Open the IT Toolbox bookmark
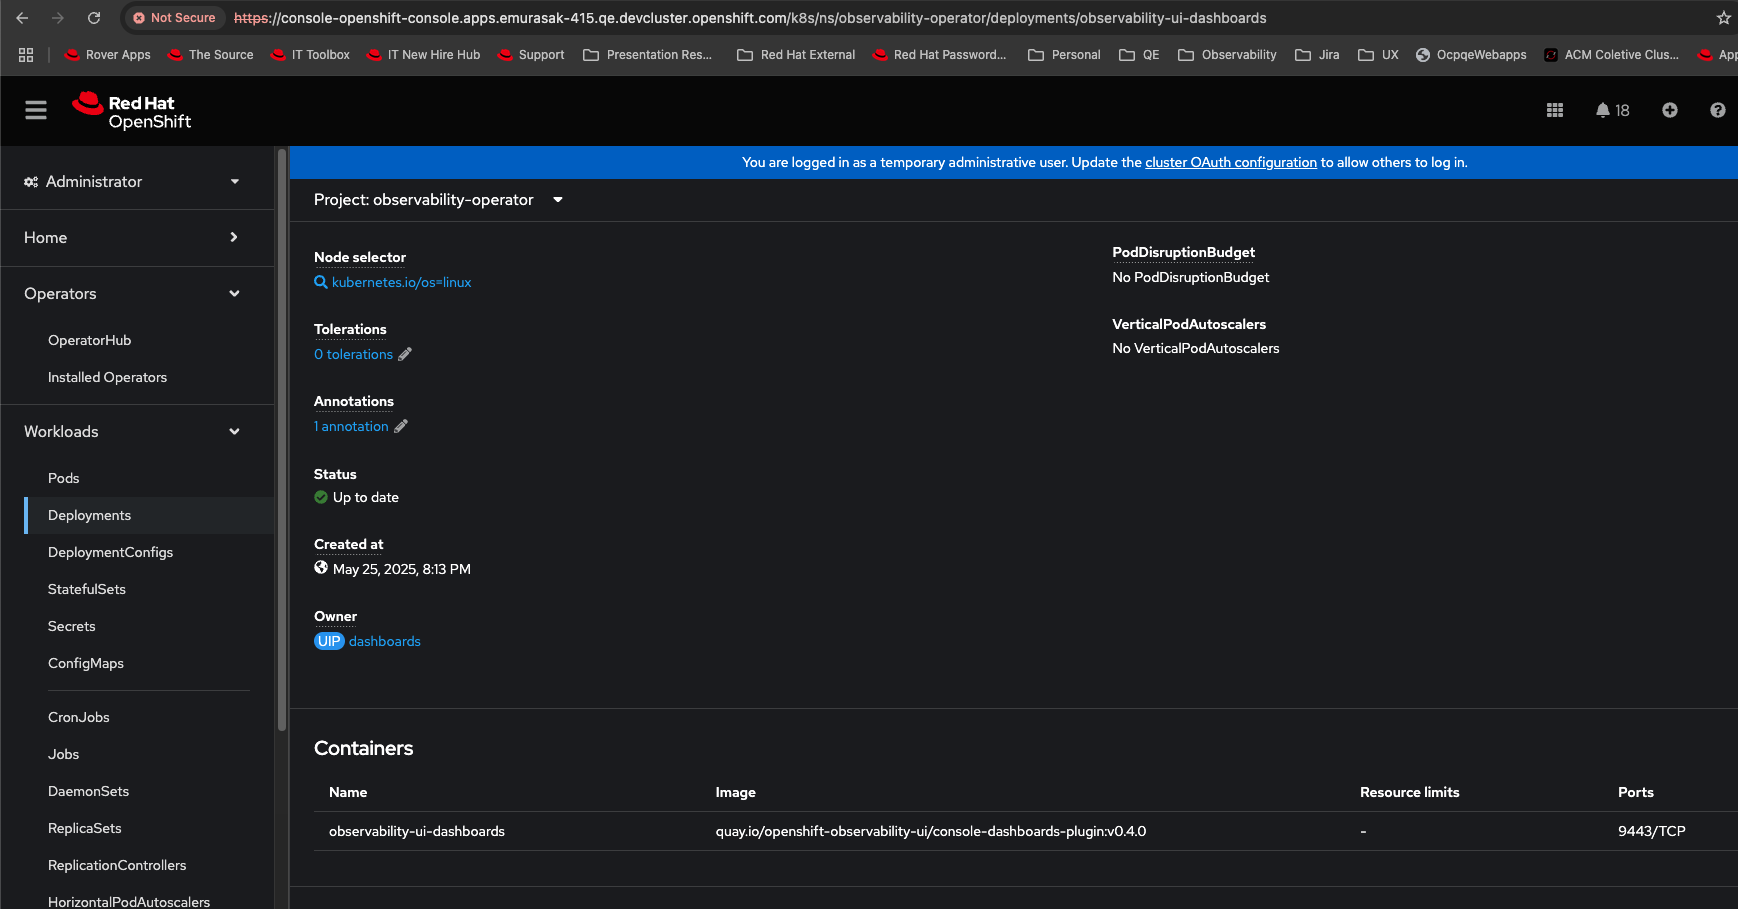 [310, 55]
